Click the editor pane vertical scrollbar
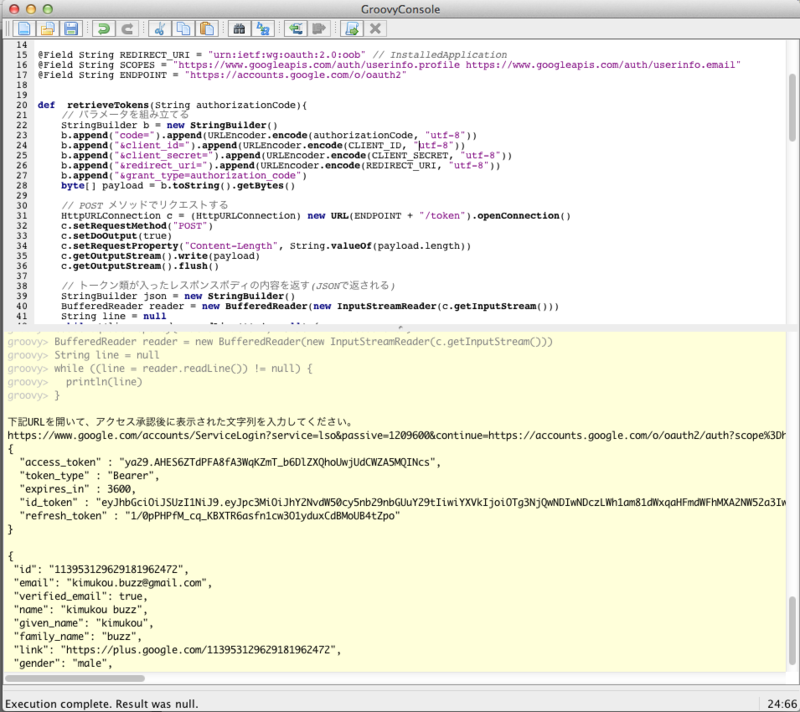Viewport: 800px width, 712px height. [792, 107]
